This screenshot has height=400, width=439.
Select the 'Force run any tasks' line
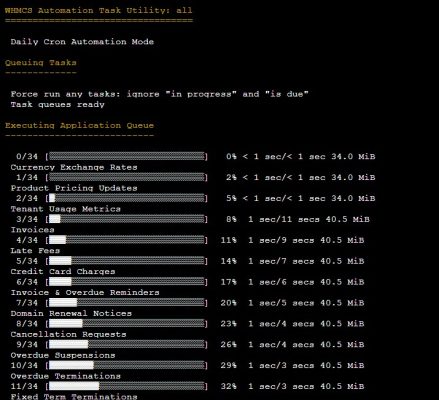point(159,94)
